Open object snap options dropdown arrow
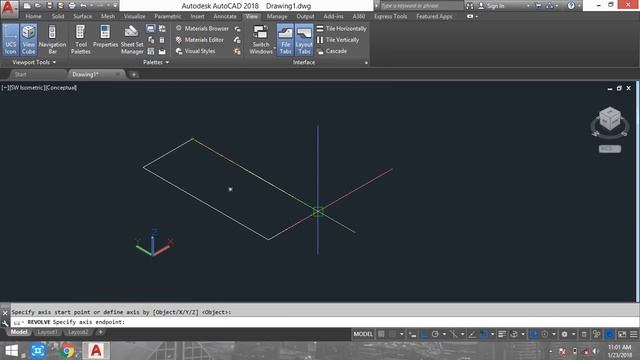Image resolution: width=640 pixels, height=360 pixels. point(492,334)
